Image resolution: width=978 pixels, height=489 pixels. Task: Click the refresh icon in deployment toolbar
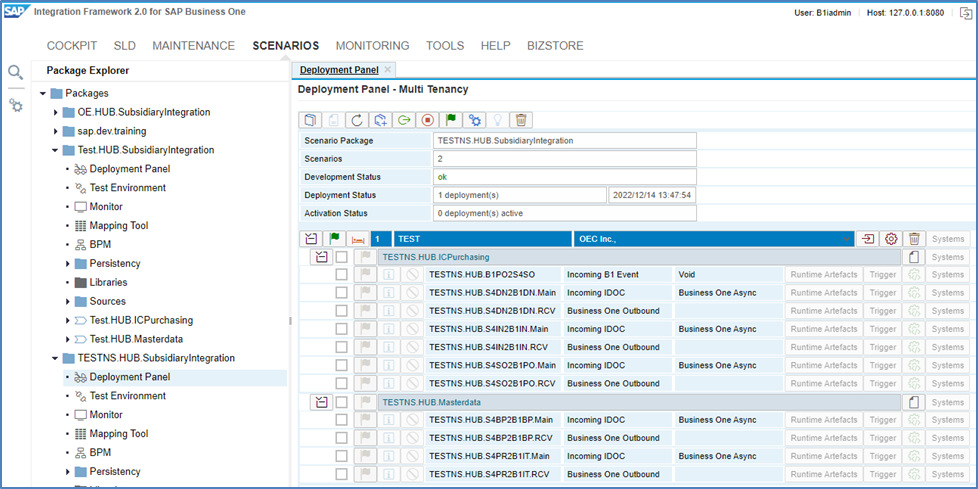point(358,120)
